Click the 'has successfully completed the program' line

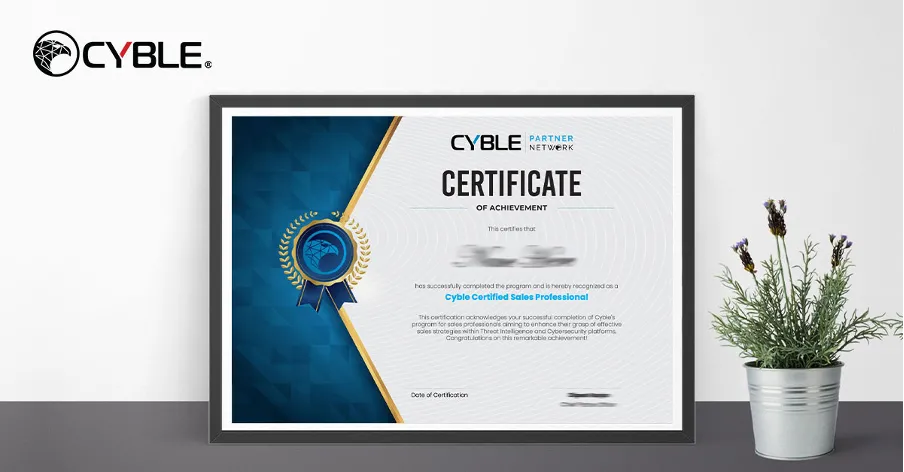pyautogui.click(x=516, y=286)
